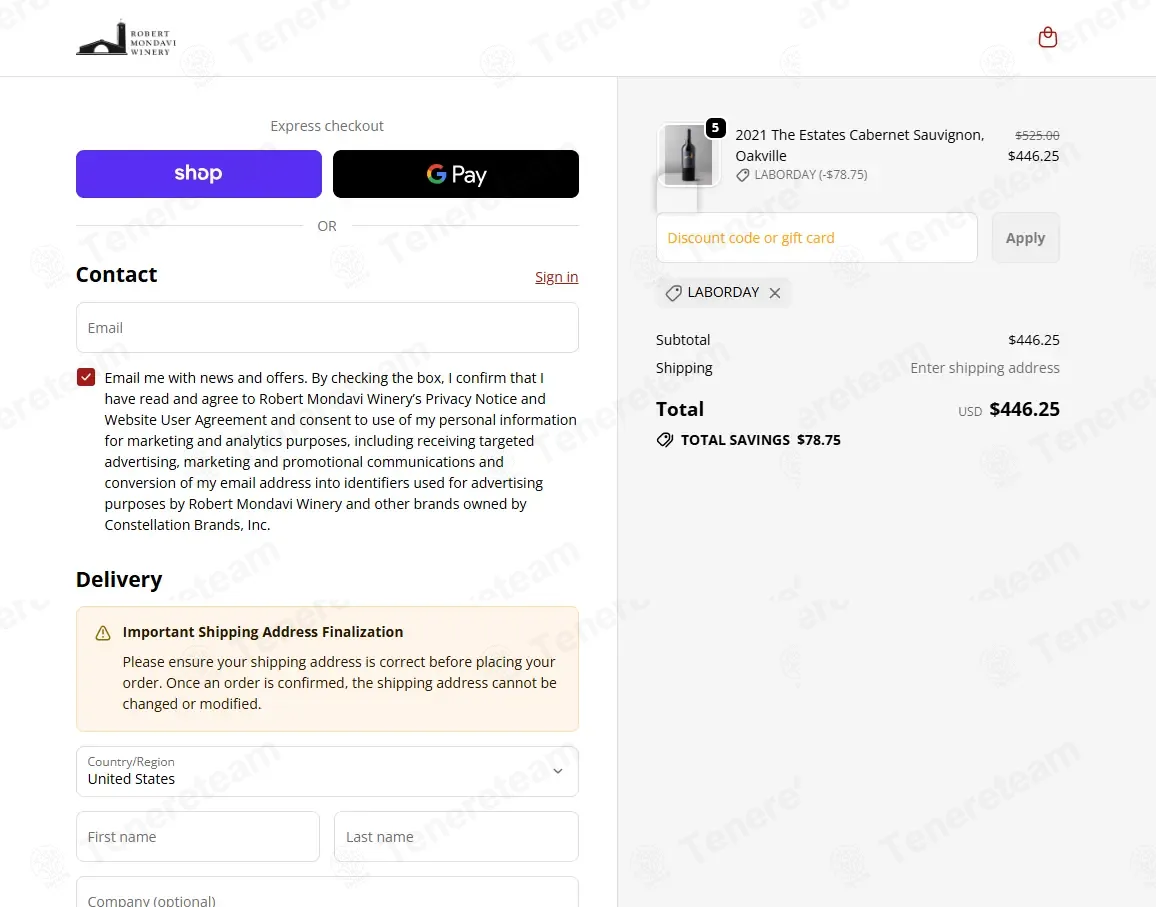Click the struck-through $525.00 price
This screenshot has width=1156, height=907.
tap(1037, 136)
